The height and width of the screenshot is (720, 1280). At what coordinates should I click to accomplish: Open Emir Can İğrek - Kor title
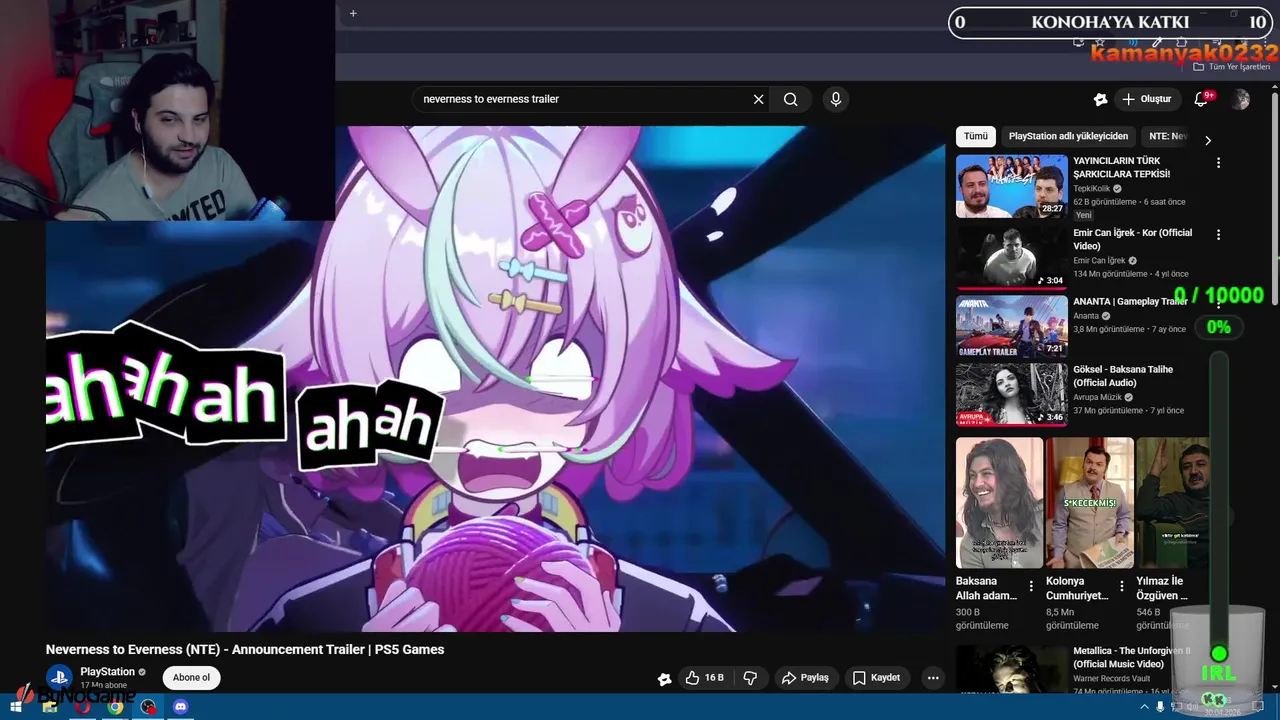[1132, 239]
